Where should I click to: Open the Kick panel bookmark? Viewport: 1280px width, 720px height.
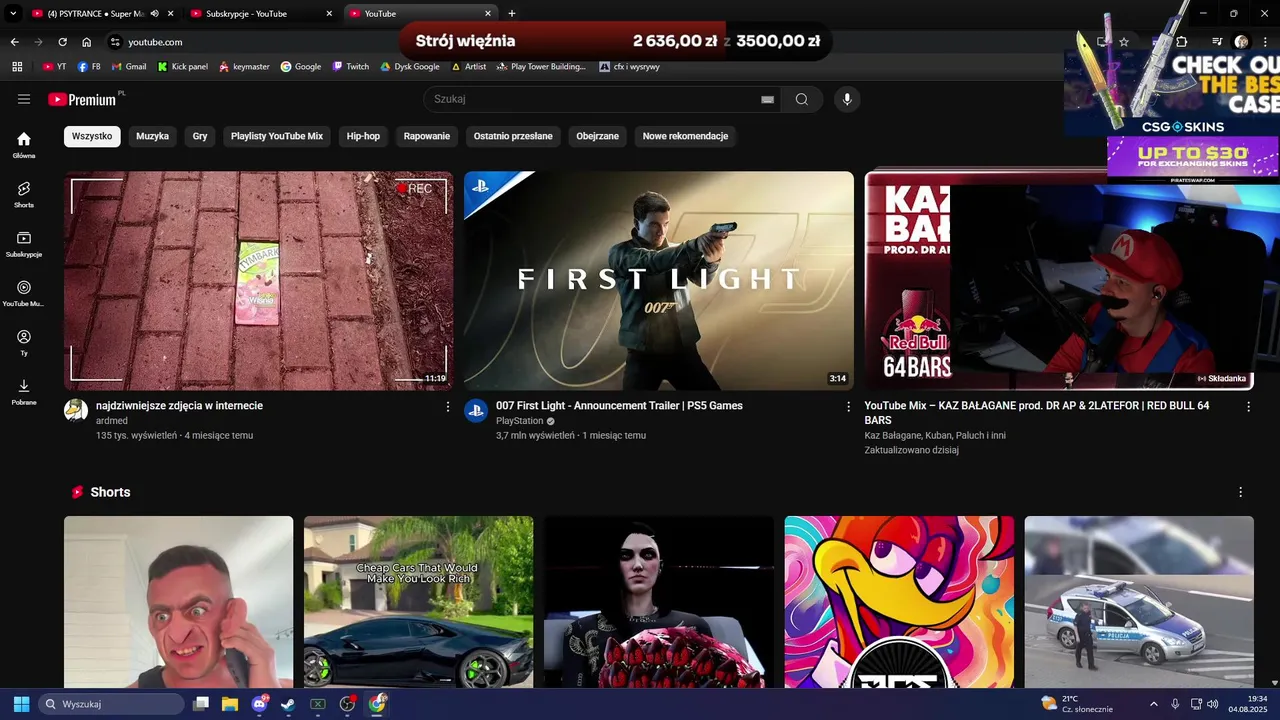coord(183,67)
